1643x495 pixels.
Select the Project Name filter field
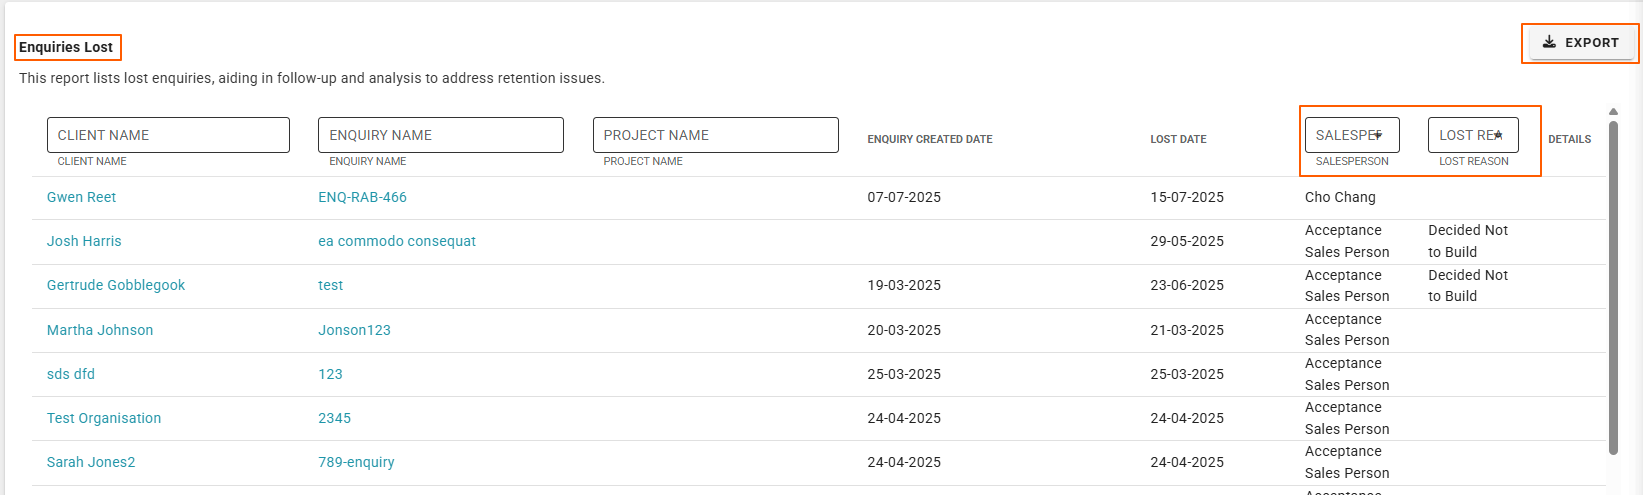(716, 135)
